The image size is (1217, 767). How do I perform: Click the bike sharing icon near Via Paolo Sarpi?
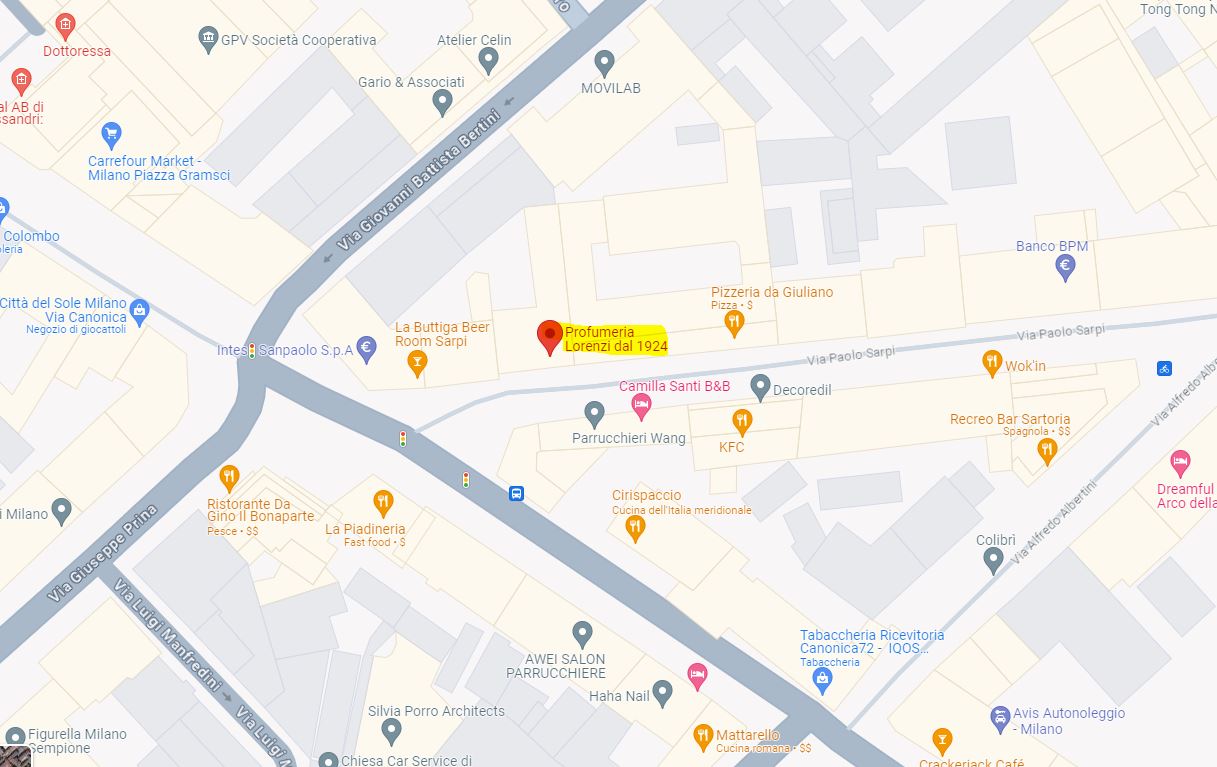tap(1164, 368)
